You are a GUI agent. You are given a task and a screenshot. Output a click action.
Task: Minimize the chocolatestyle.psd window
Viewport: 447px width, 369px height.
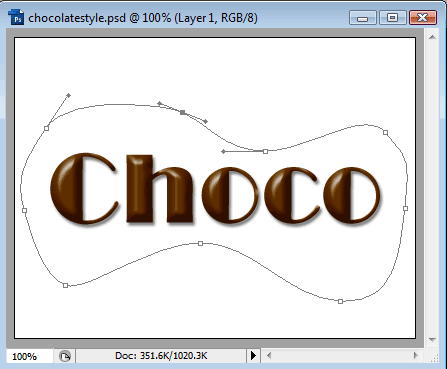[363, 18]
